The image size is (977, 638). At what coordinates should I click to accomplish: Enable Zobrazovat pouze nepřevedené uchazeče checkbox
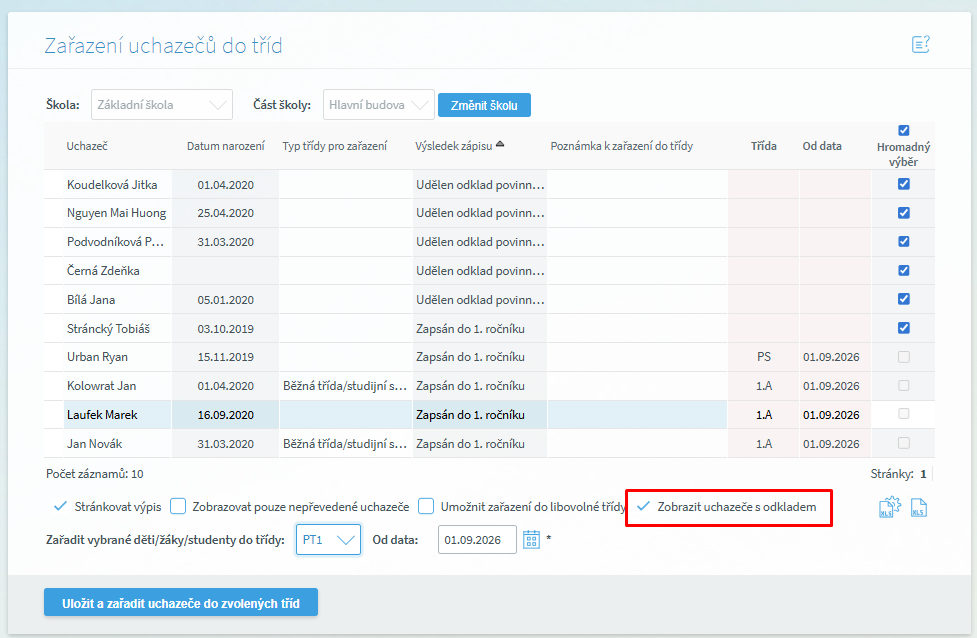(x=179, y=507)
